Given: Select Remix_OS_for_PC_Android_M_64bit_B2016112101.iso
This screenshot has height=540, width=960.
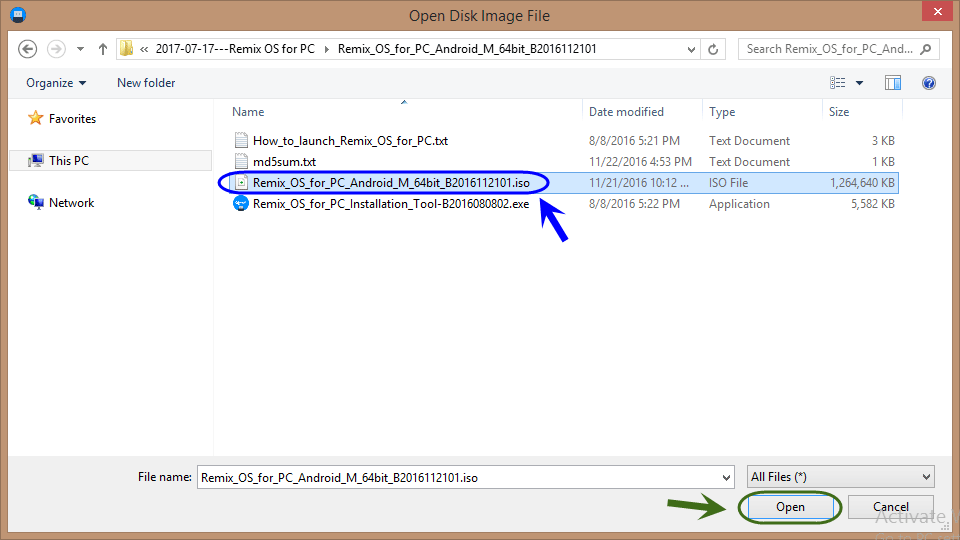Looking at the screenshot, I should click(391, 182).
